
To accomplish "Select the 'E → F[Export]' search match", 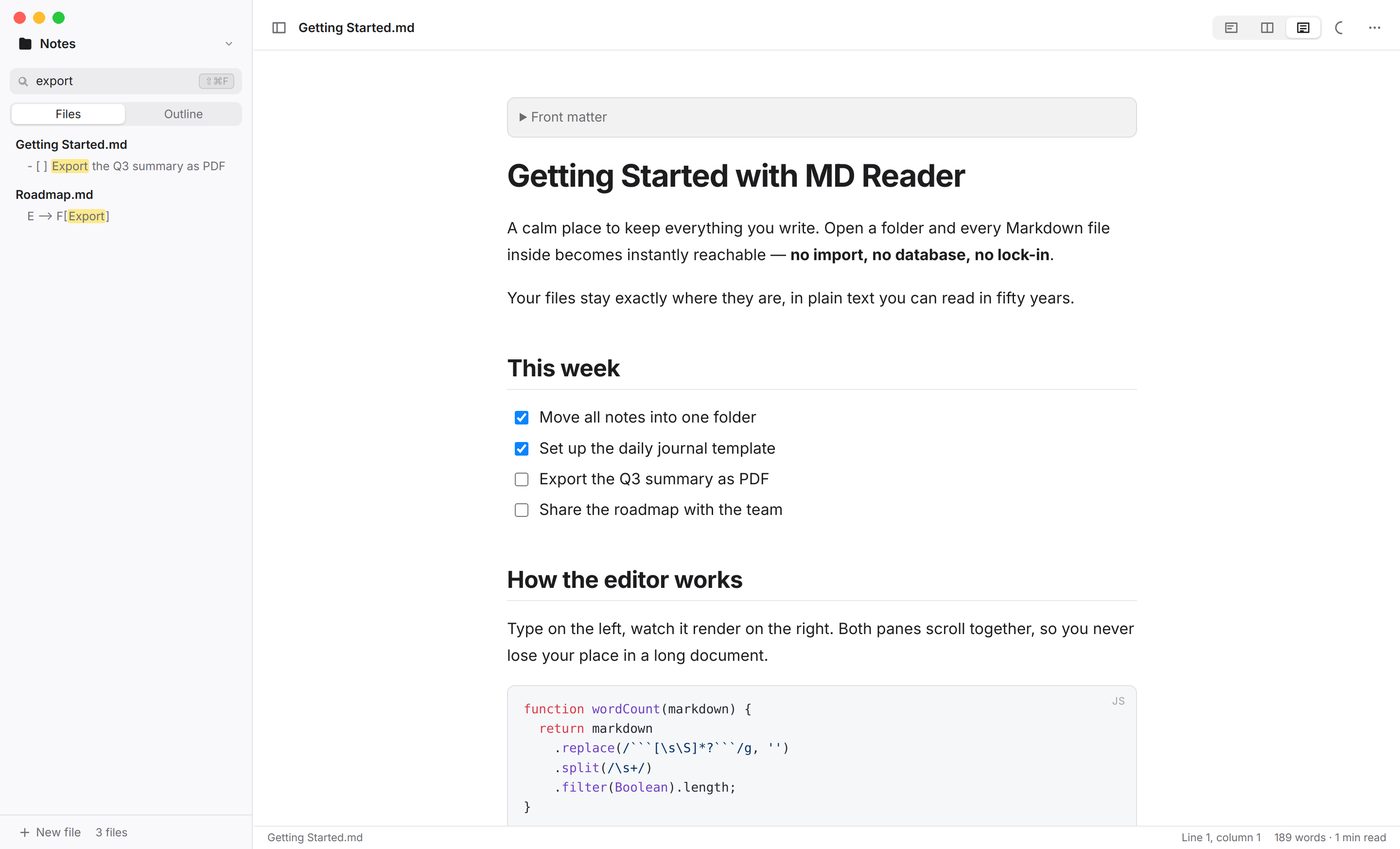I will pos(68,216).
